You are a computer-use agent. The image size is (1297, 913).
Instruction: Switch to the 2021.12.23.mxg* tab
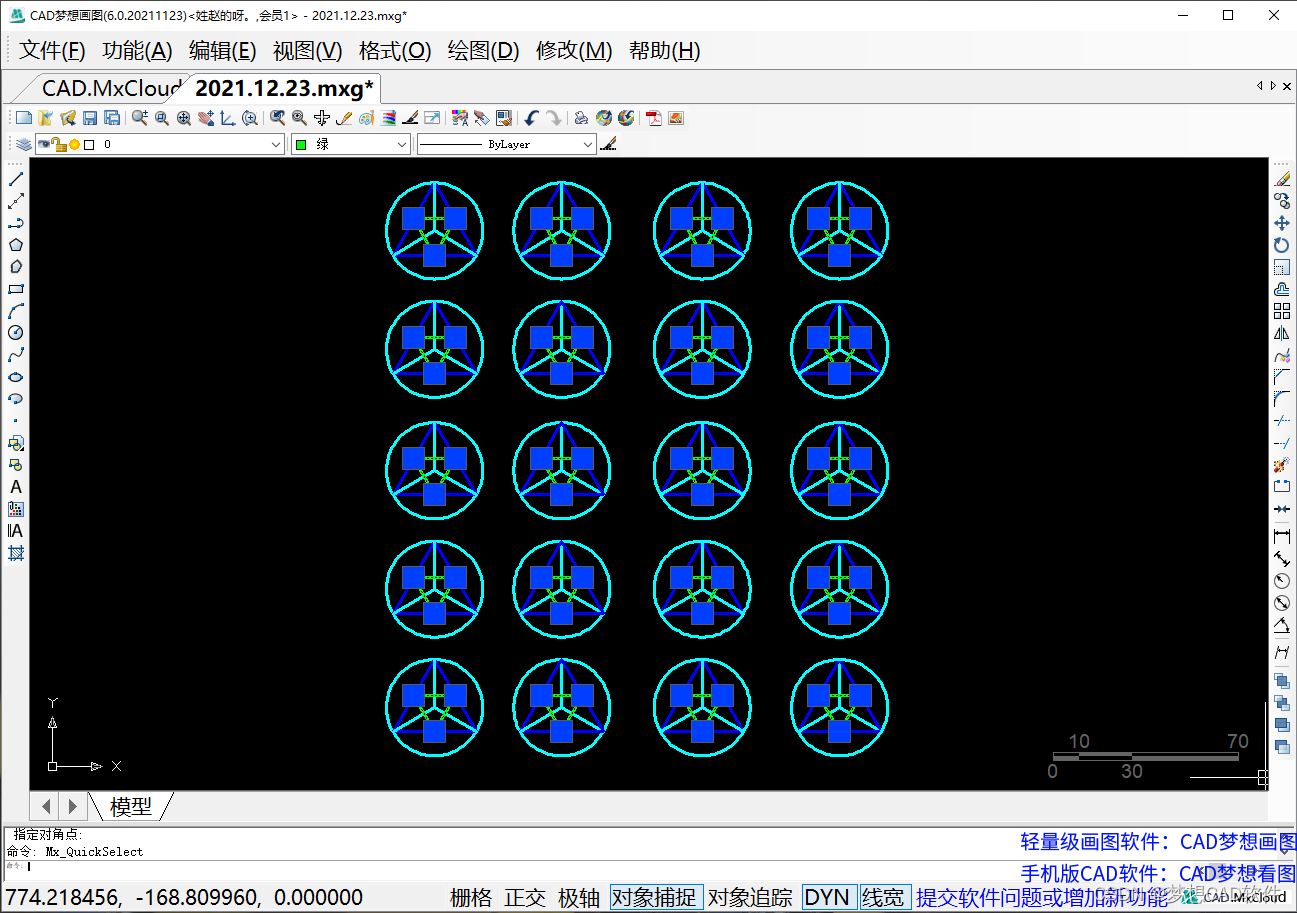pyautogui.click(x=284, y=88)
